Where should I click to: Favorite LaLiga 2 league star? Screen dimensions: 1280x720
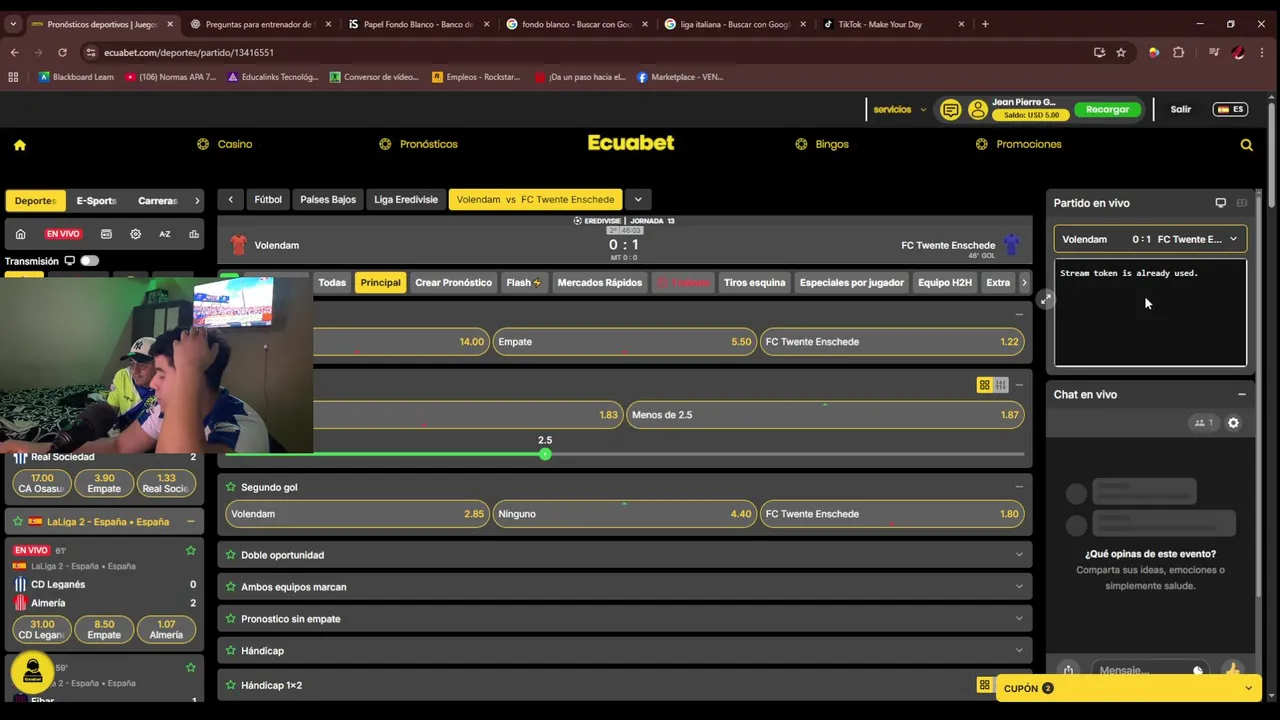[x=17, y=521]
